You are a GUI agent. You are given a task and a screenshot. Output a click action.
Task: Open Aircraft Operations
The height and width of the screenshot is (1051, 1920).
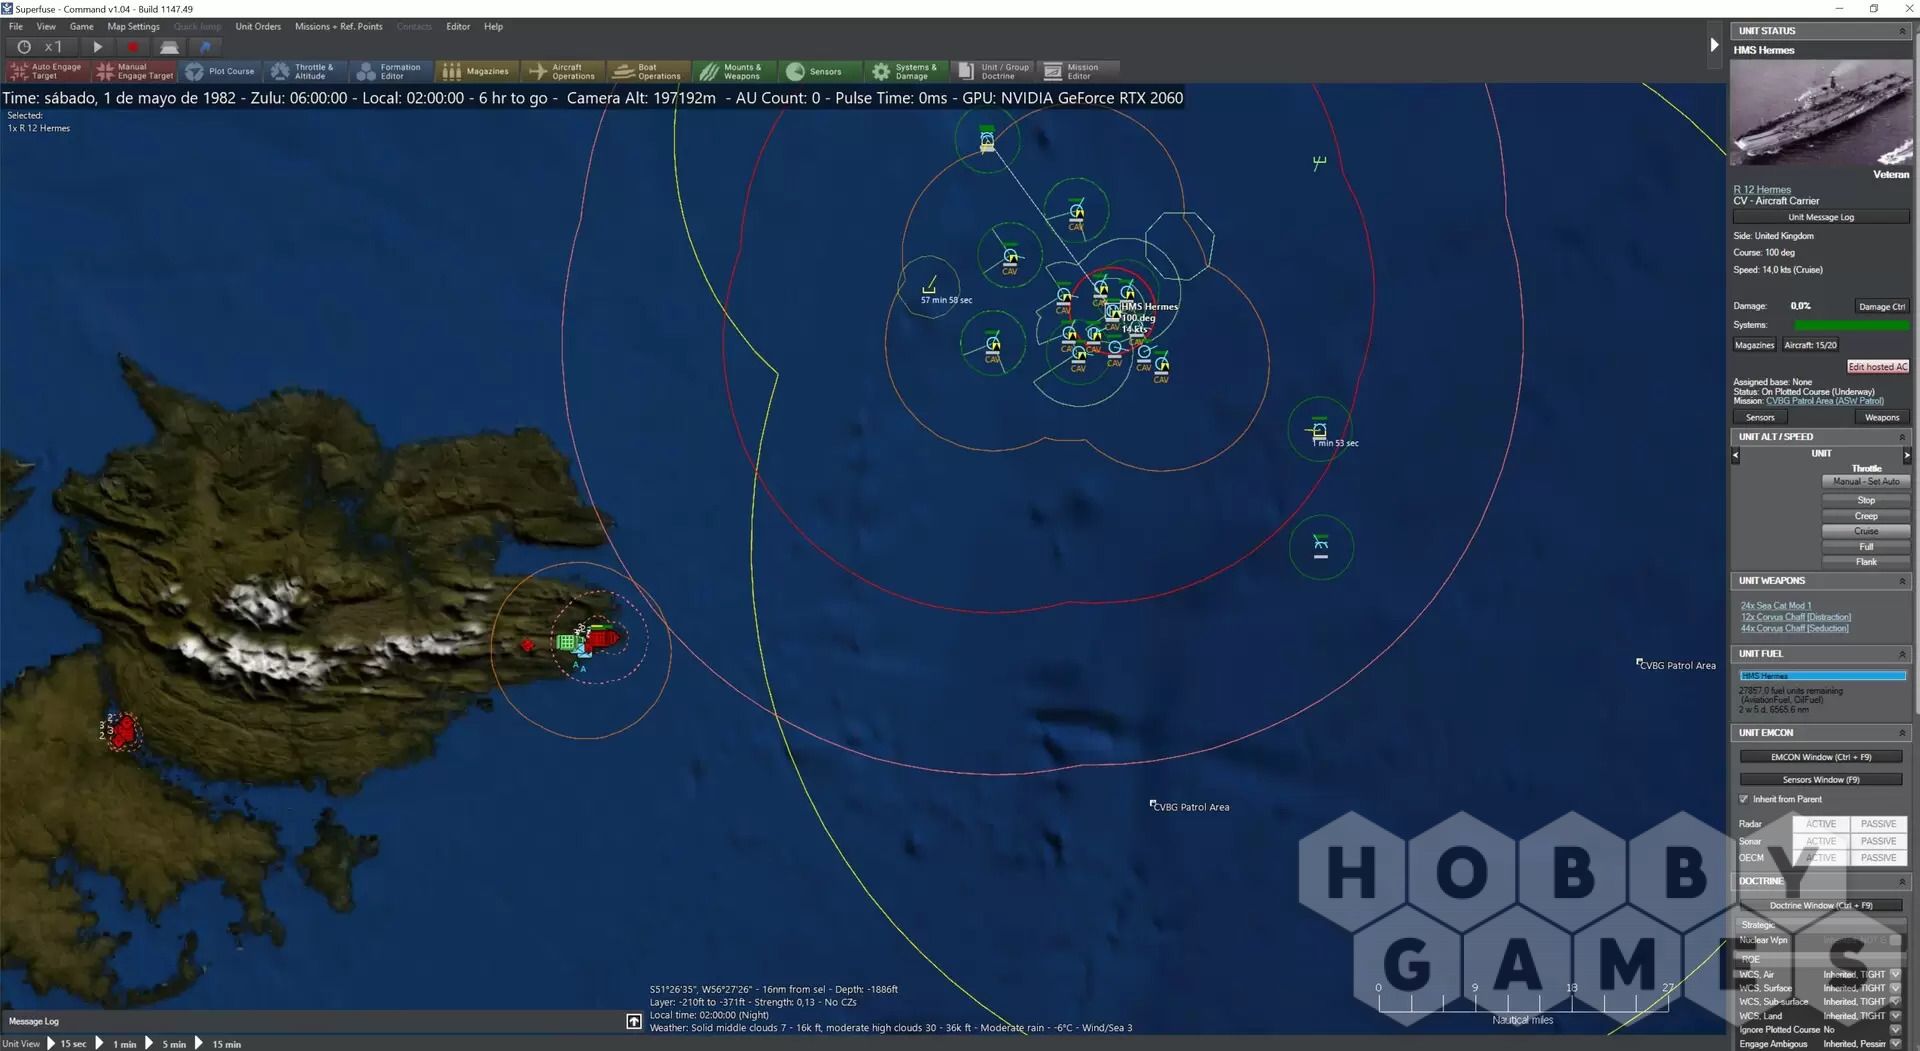point(562,71)
